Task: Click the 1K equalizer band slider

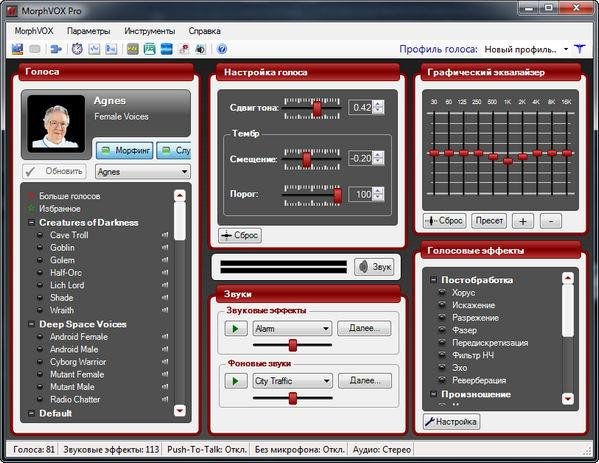Action: pos(507,161)
